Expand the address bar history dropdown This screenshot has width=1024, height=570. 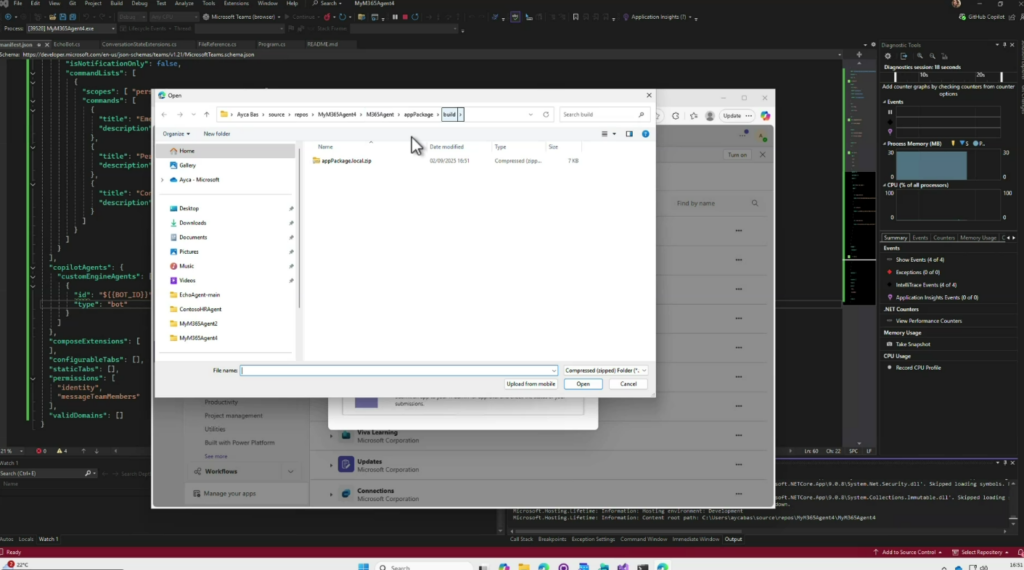pyautogui.click(x=530, y=114)
